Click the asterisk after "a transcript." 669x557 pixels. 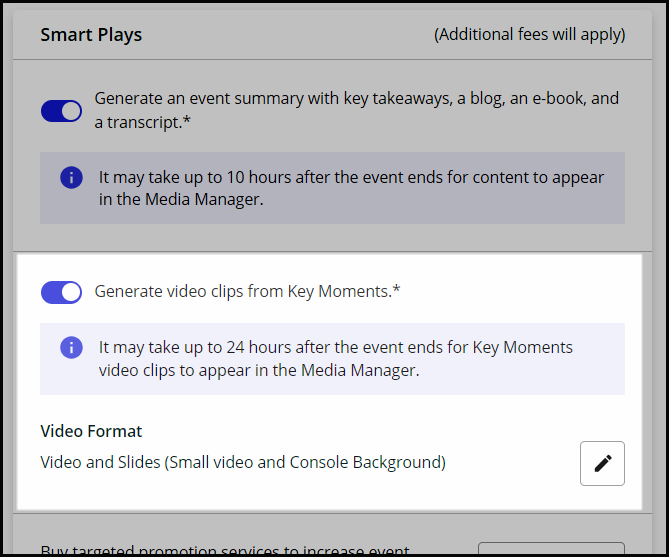click(x=189, y=121)
